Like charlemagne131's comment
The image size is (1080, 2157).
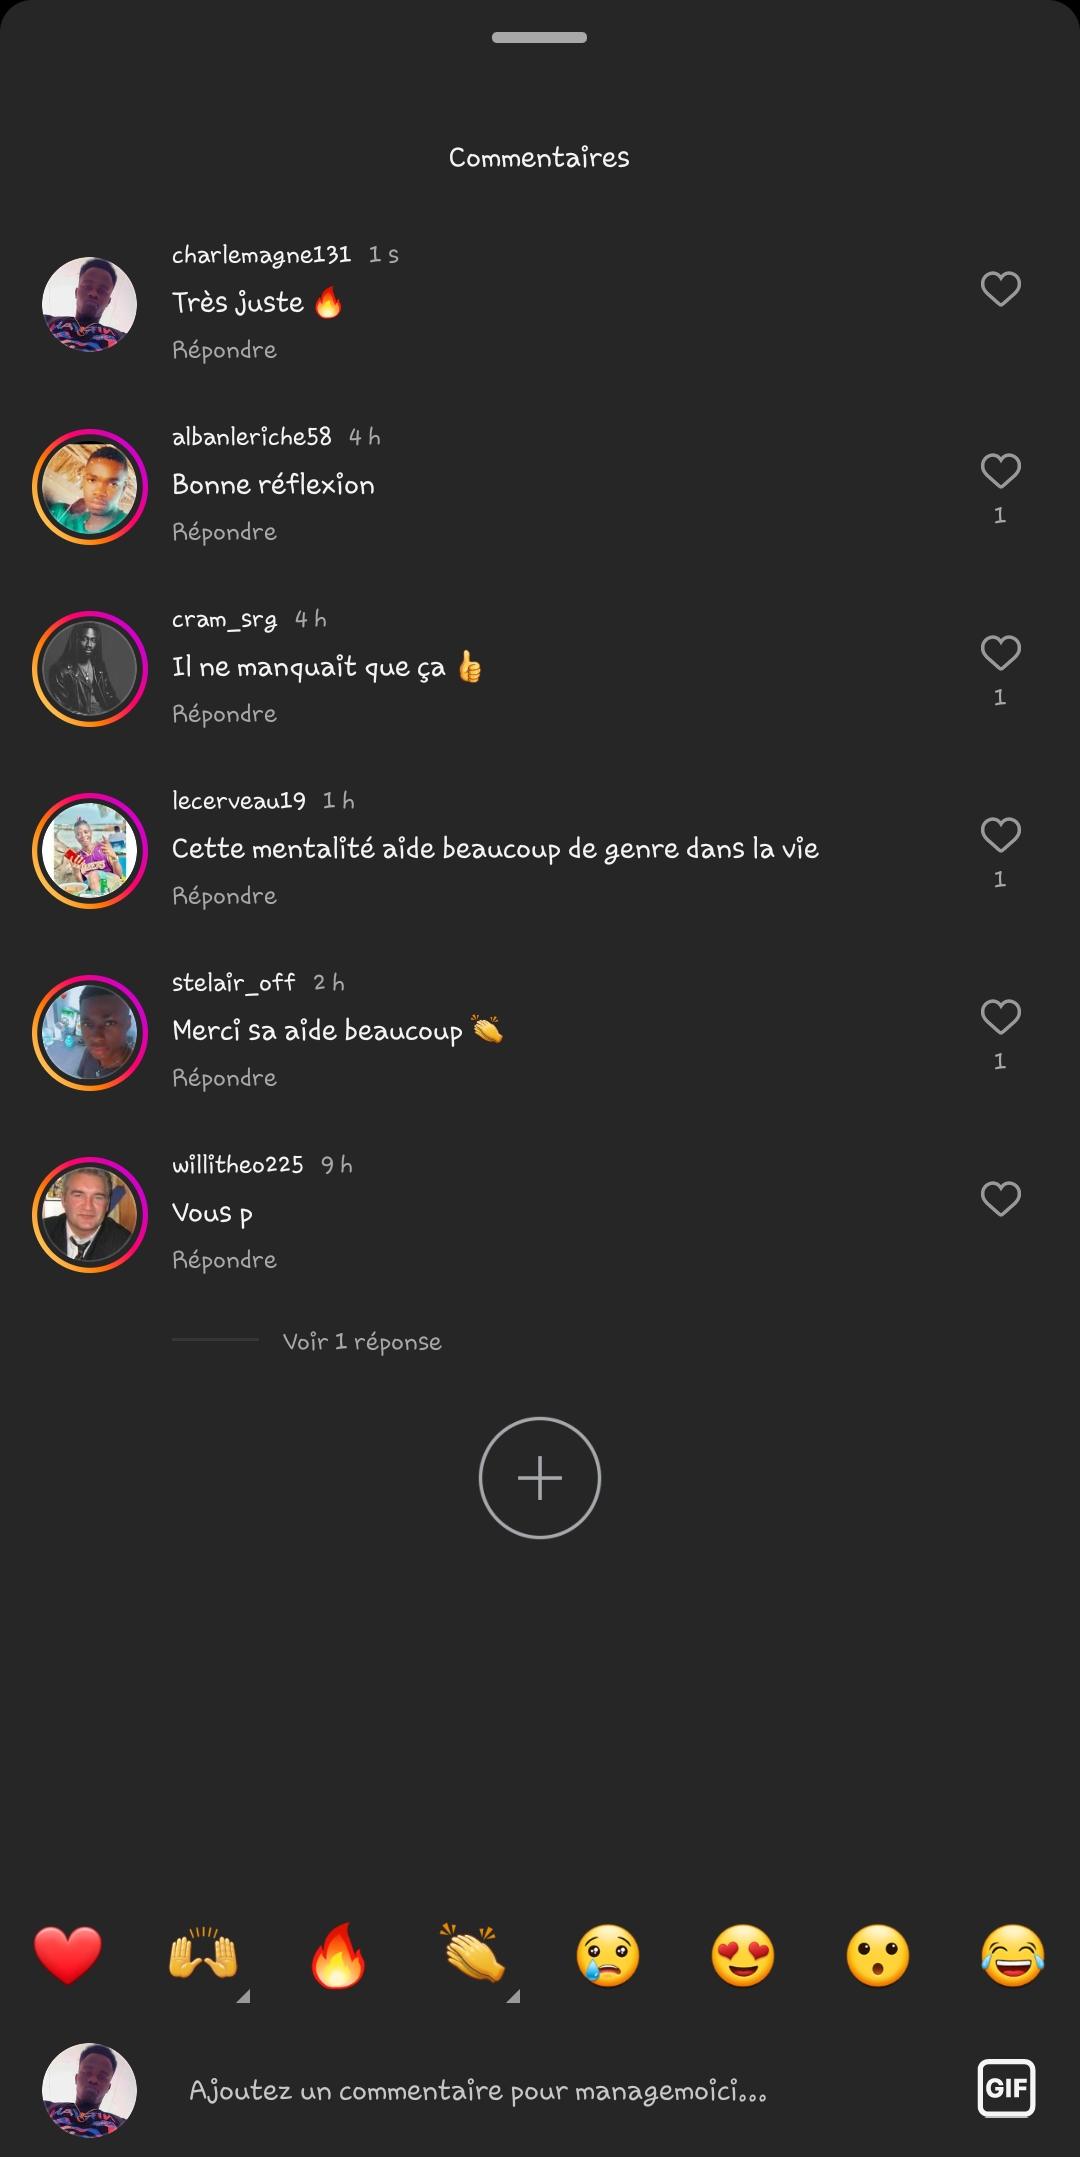click(x=1000, y=289)
